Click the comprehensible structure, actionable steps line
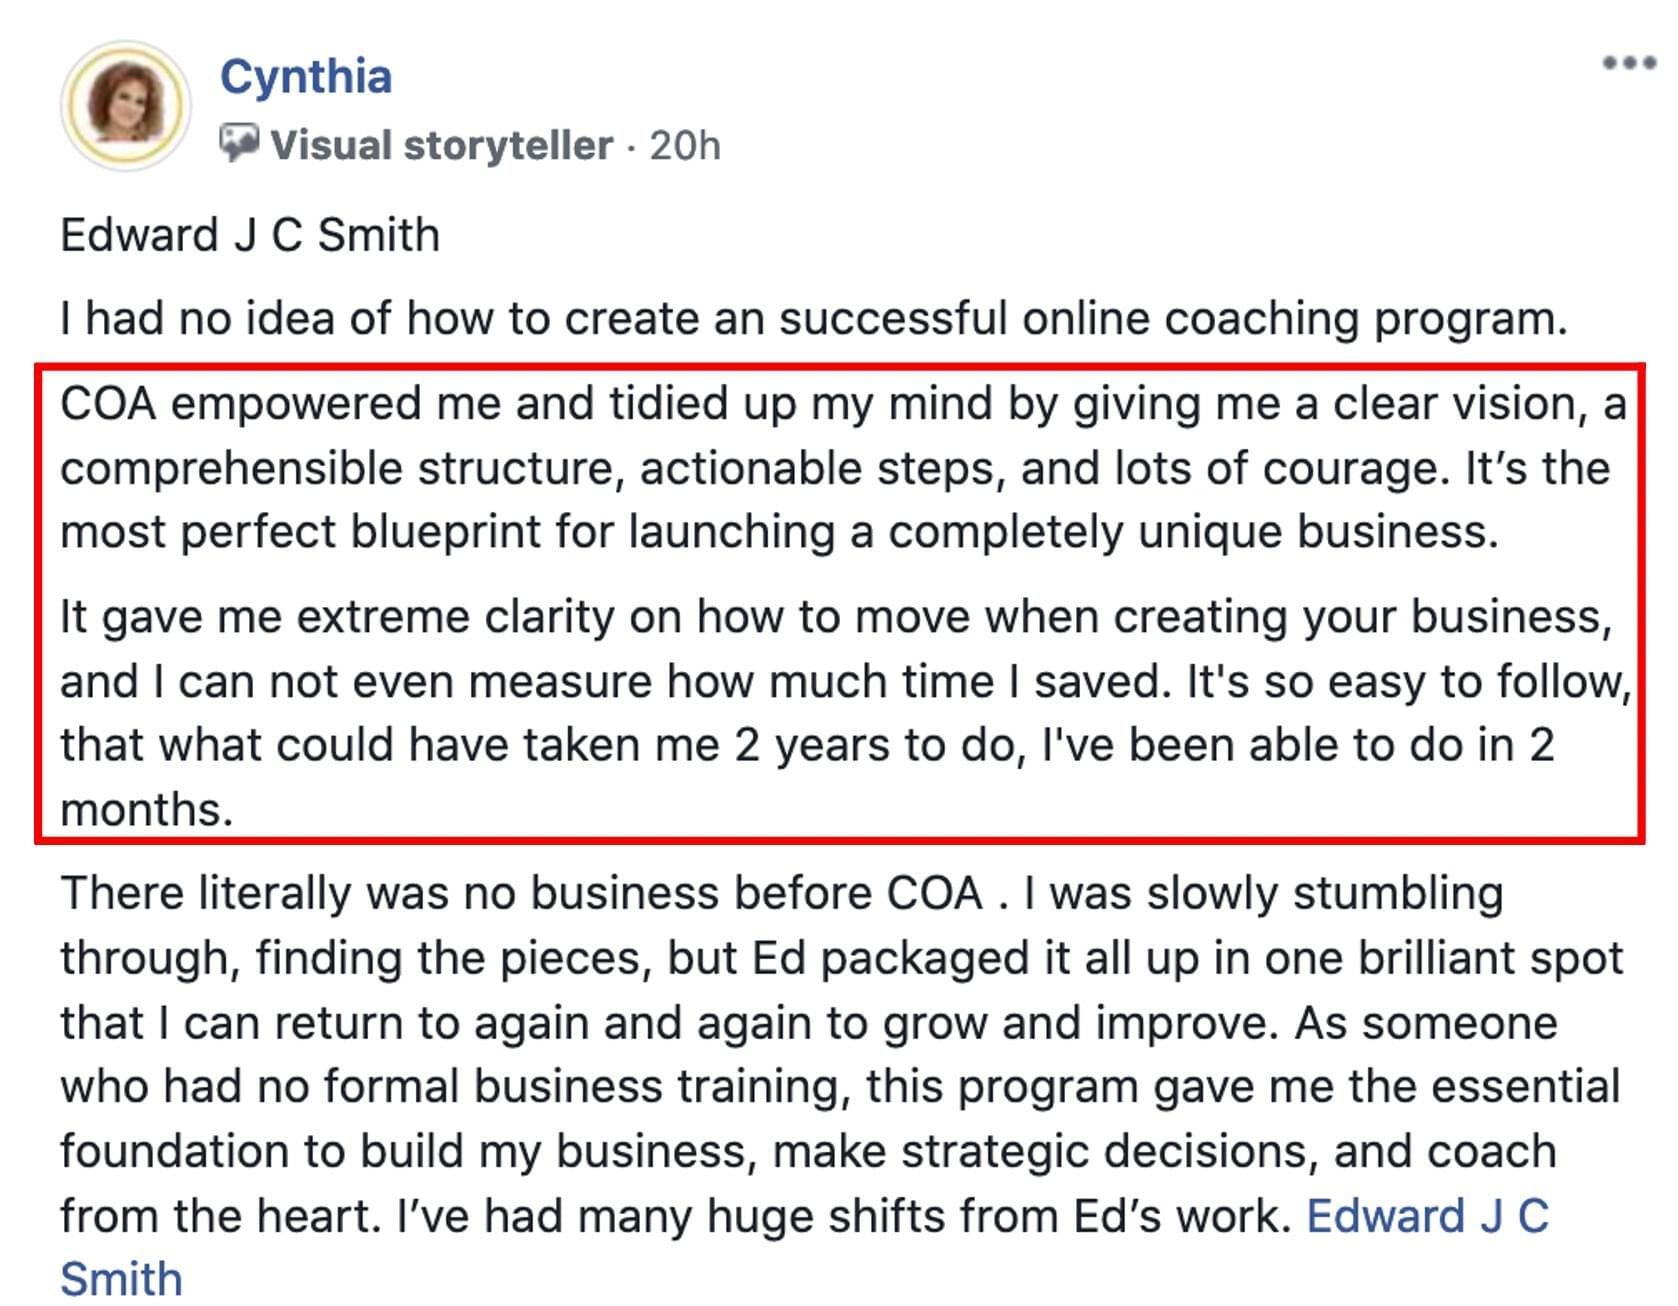This screenshot has width=1678, height=1306. pyautogui.click(x=835, y=469)
